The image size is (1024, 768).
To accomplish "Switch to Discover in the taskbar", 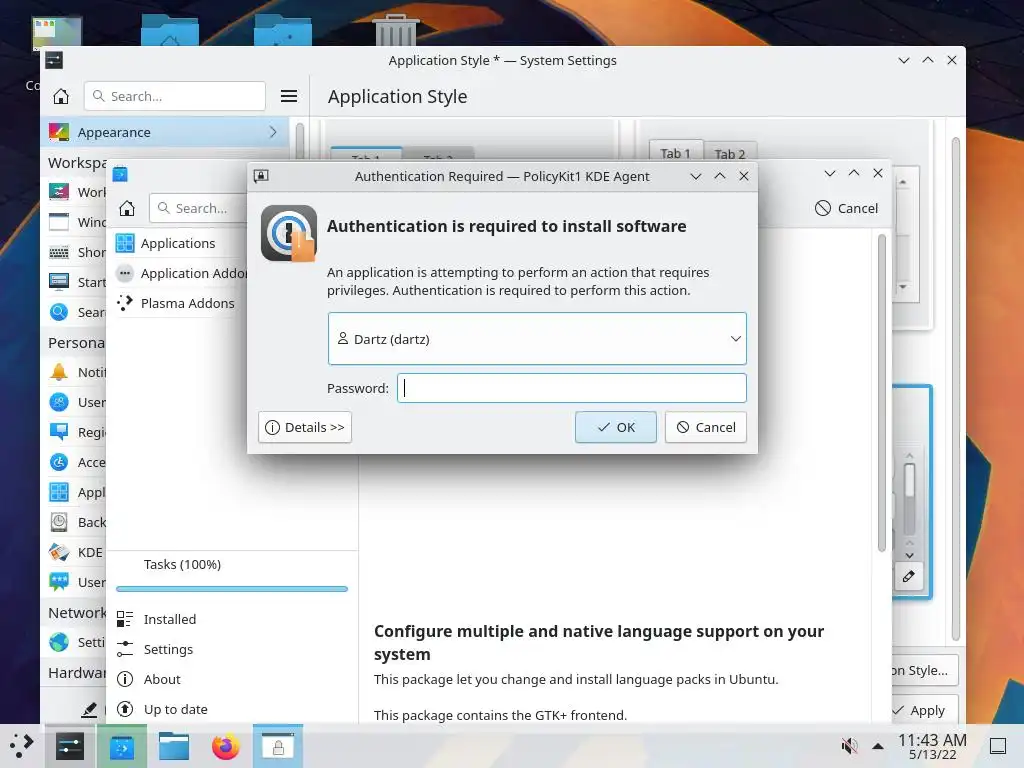I will pos(122,746).
